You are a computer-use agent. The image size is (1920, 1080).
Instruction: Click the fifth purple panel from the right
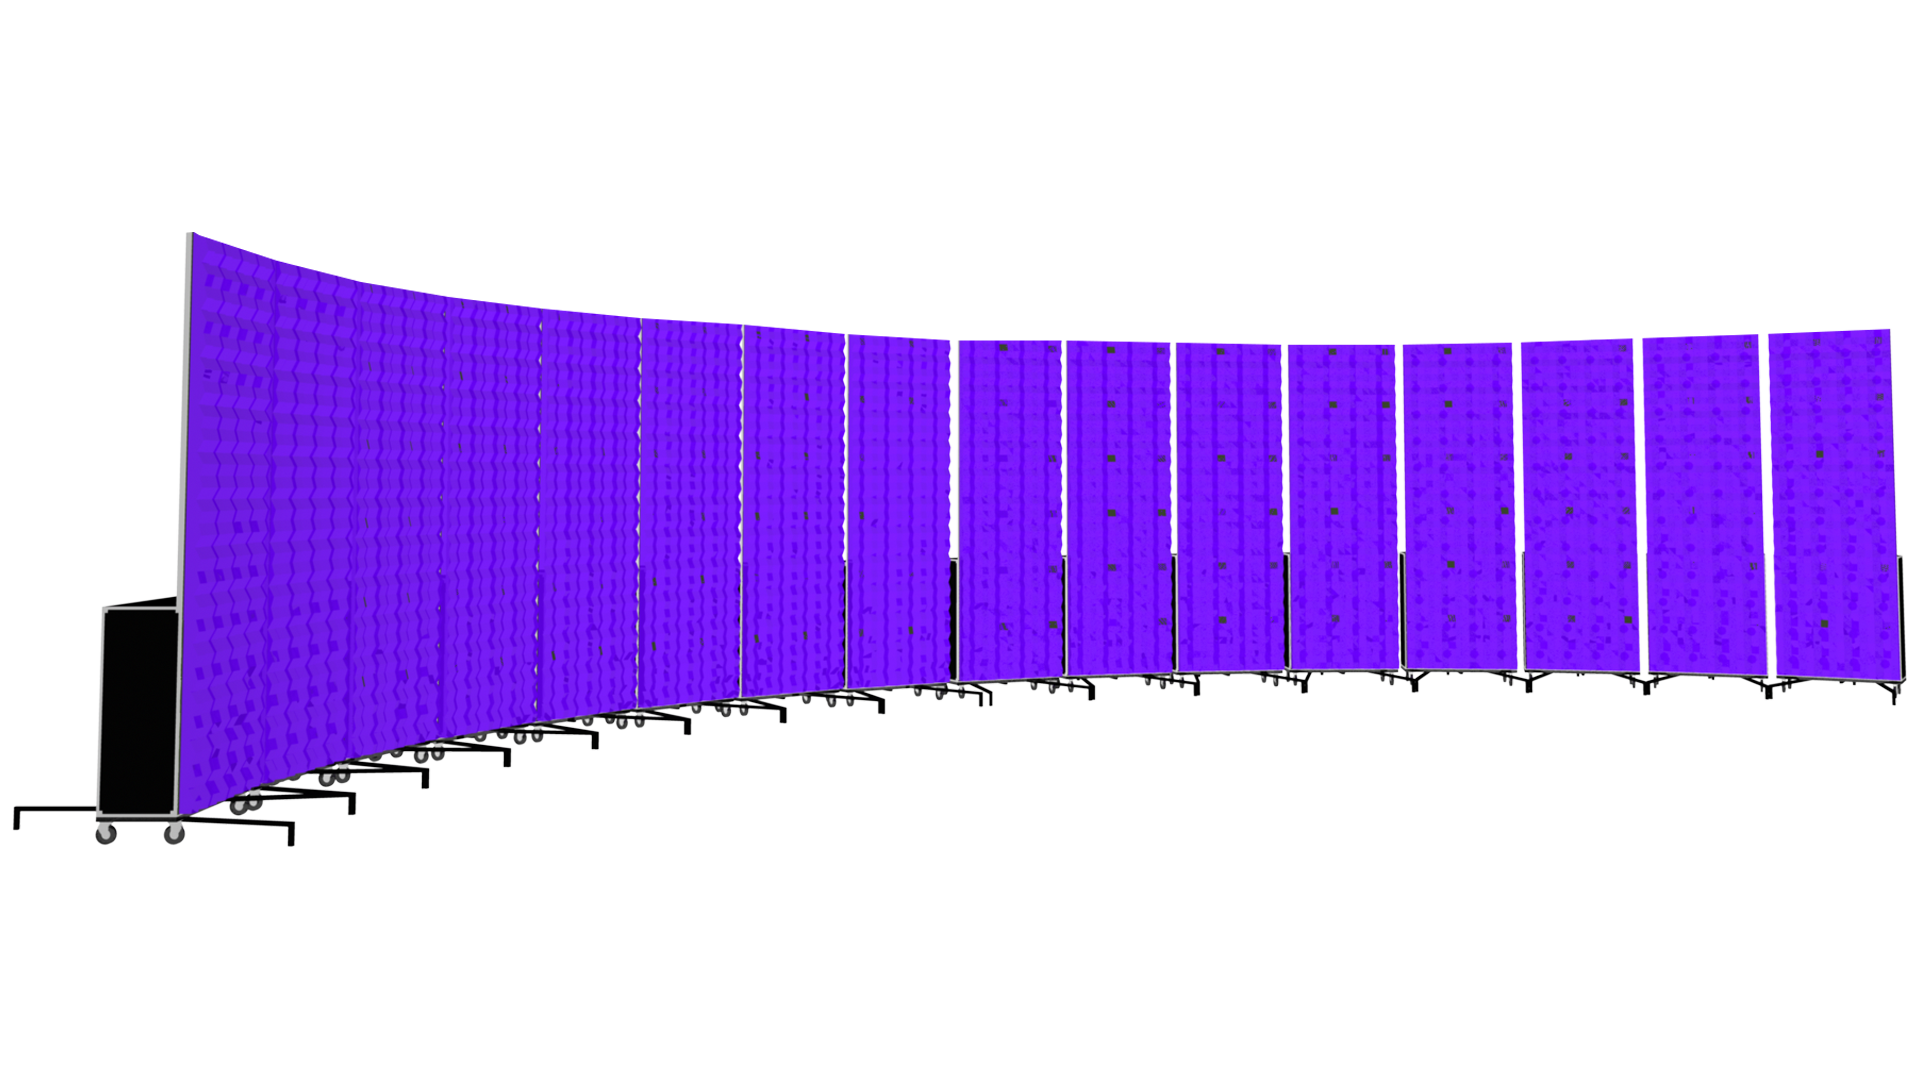[x=1343, y=450]
